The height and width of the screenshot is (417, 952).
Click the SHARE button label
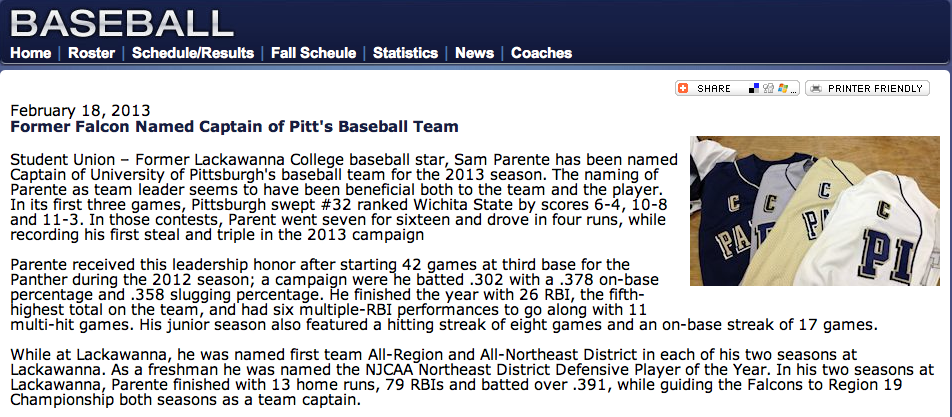coord(714,89)
